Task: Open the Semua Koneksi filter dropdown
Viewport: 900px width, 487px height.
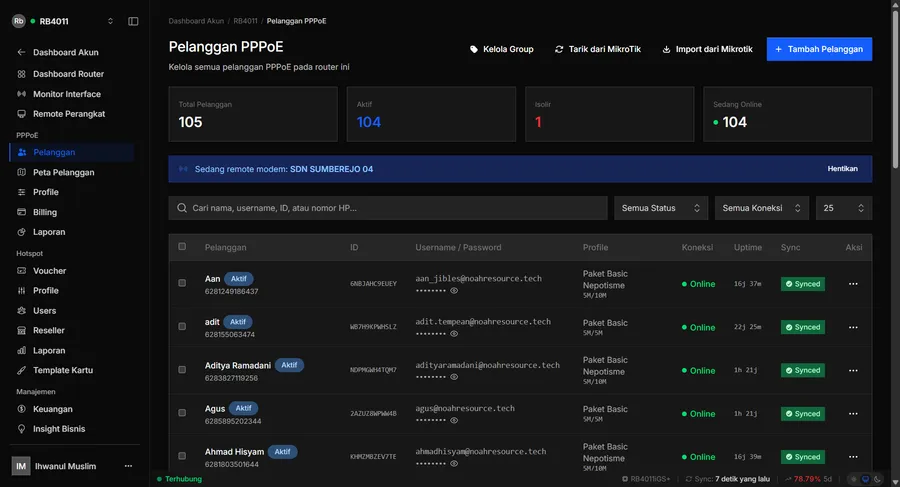Action: [762, 208]
